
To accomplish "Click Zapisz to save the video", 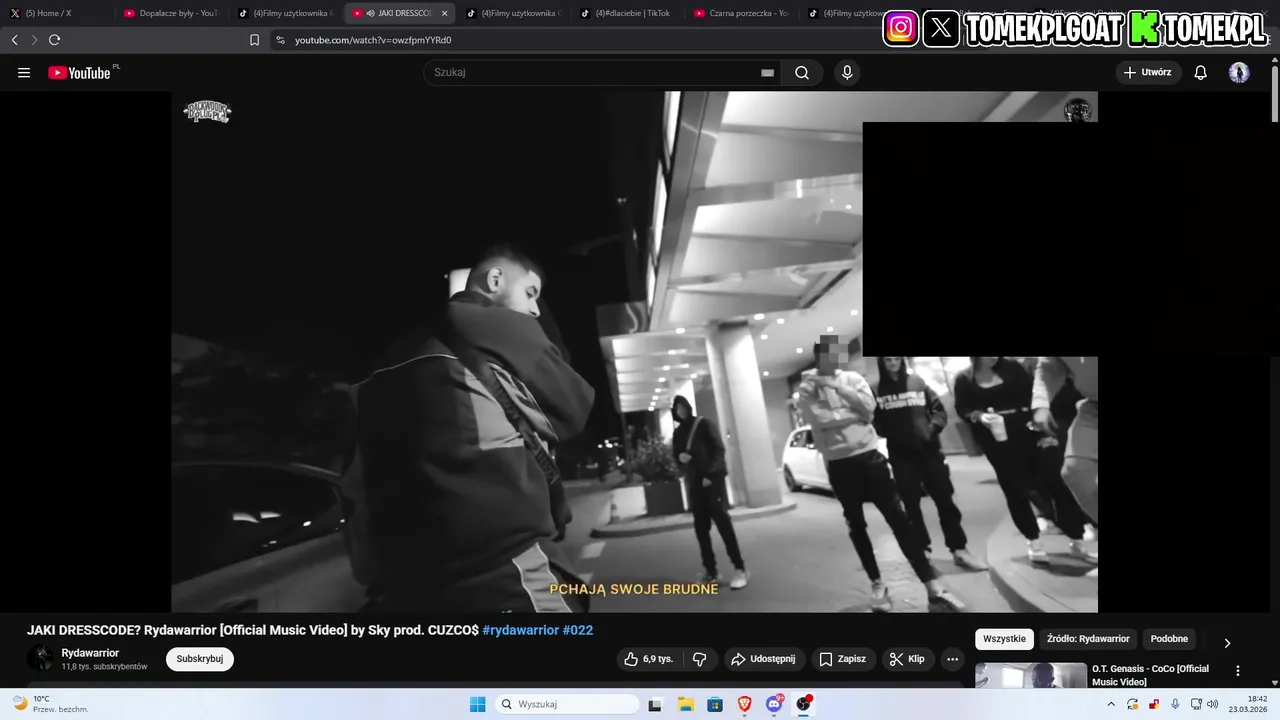I will pyautogui.click(x=842, y=659).
